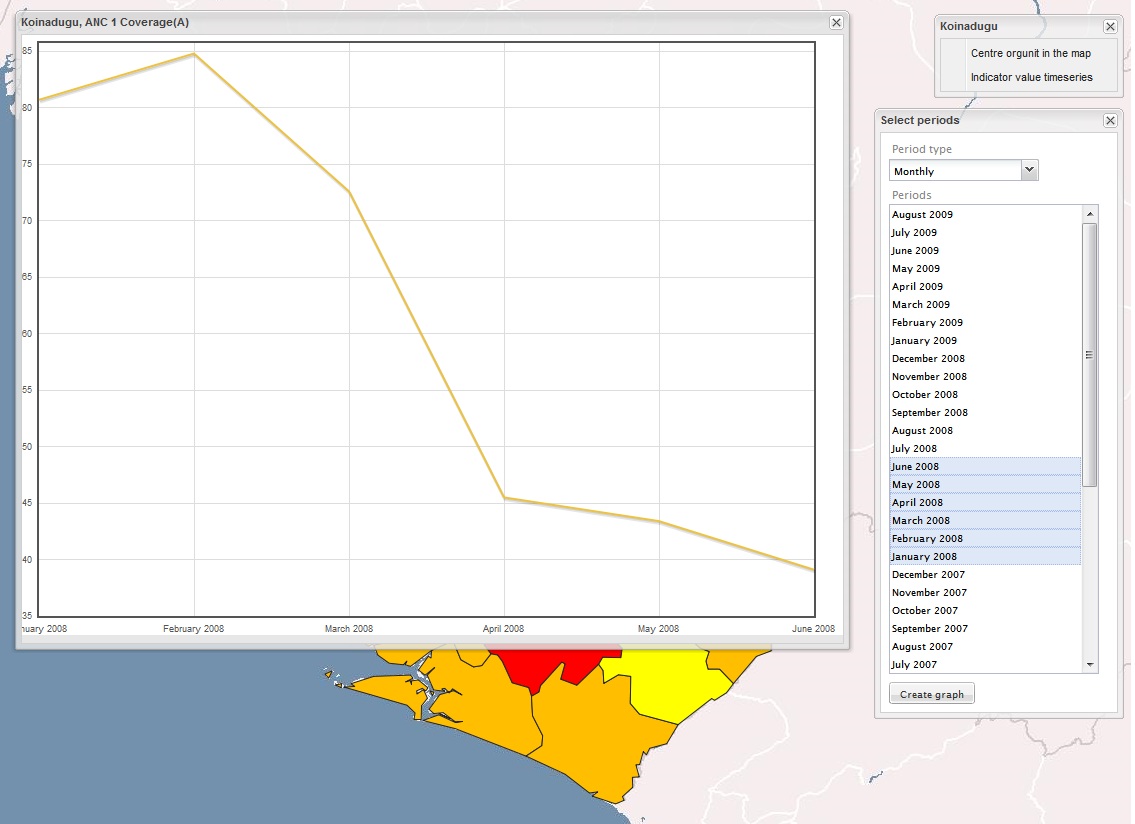1135x824 pixels.
Task: Close the Koinadugu ANC 1 Coverage chart window
Action: coord(836,22)
